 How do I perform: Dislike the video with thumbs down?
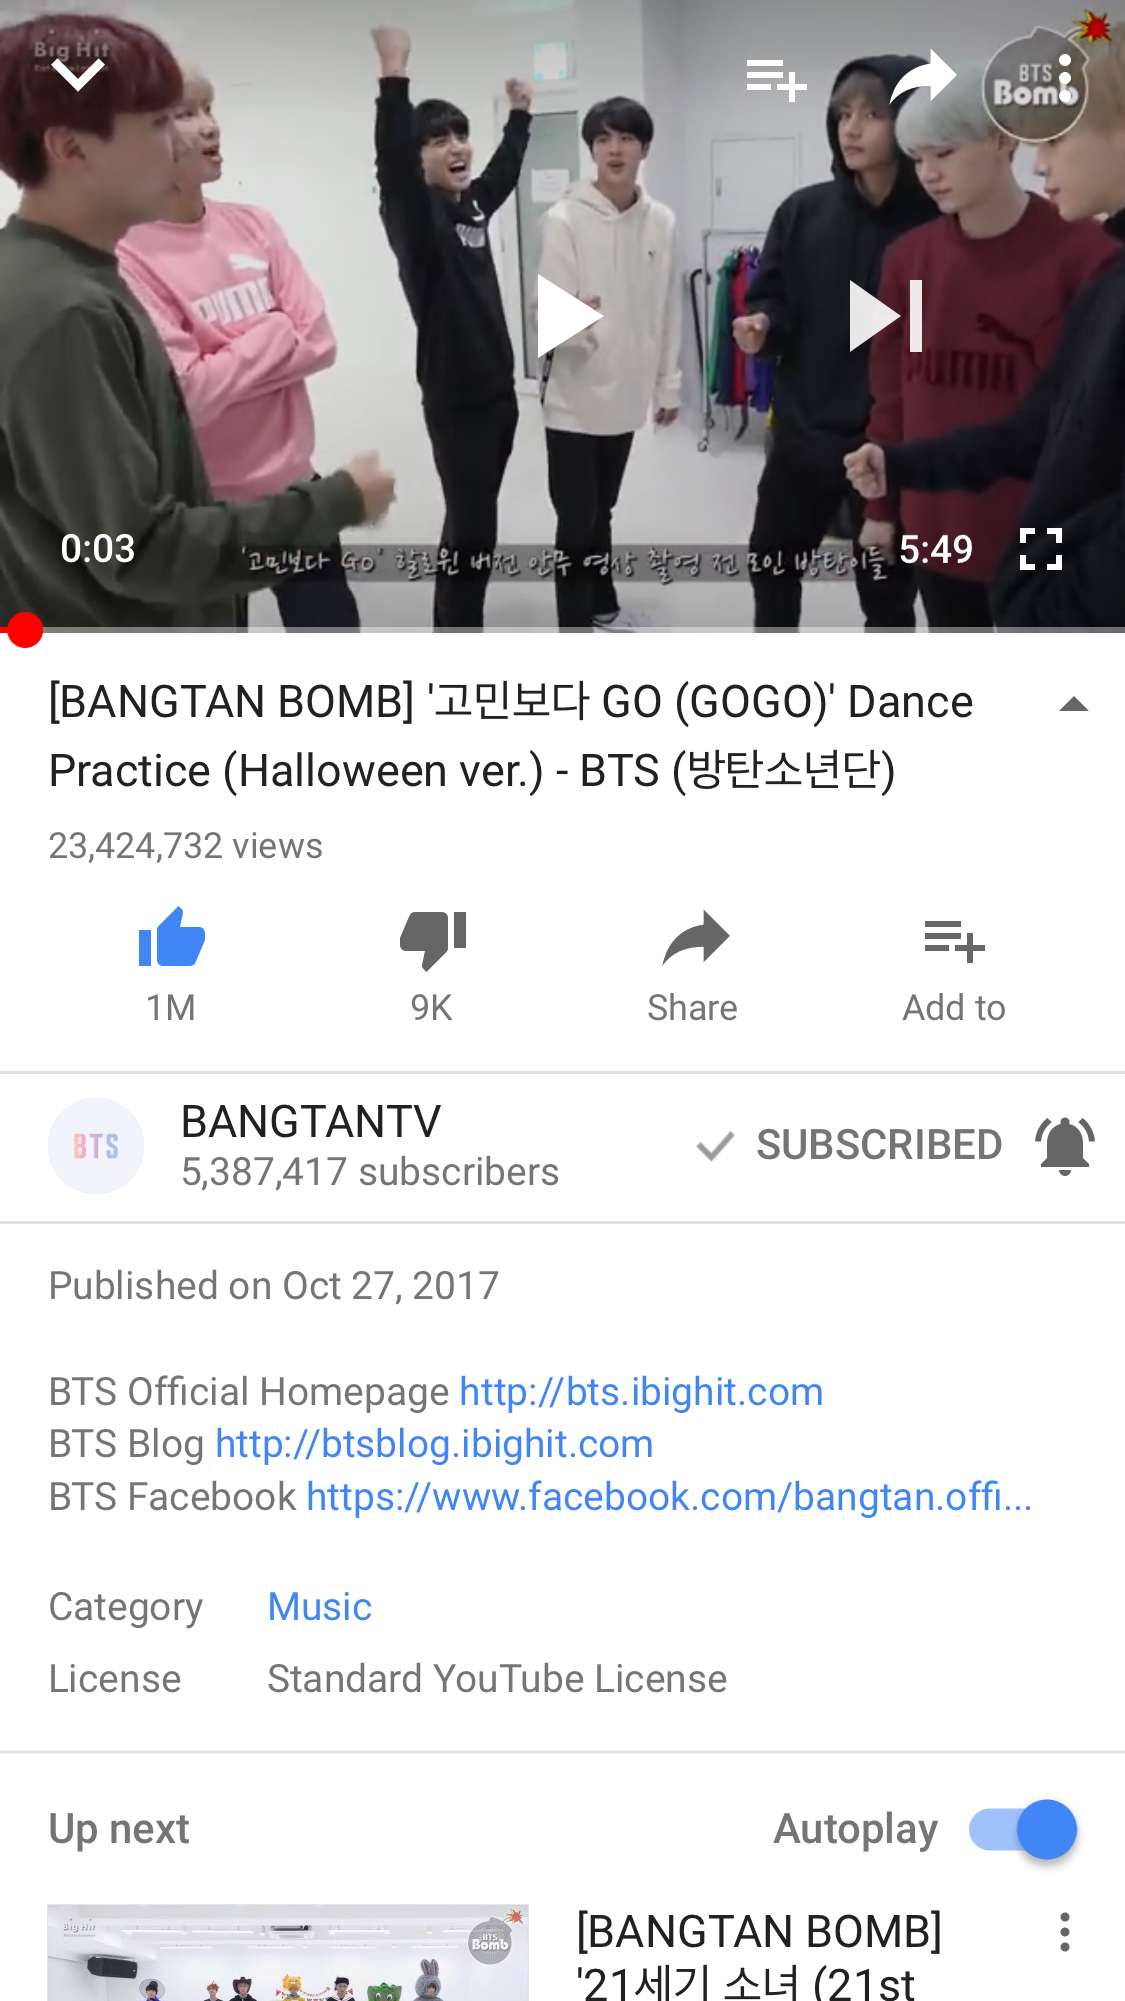[x=432, y=940]
